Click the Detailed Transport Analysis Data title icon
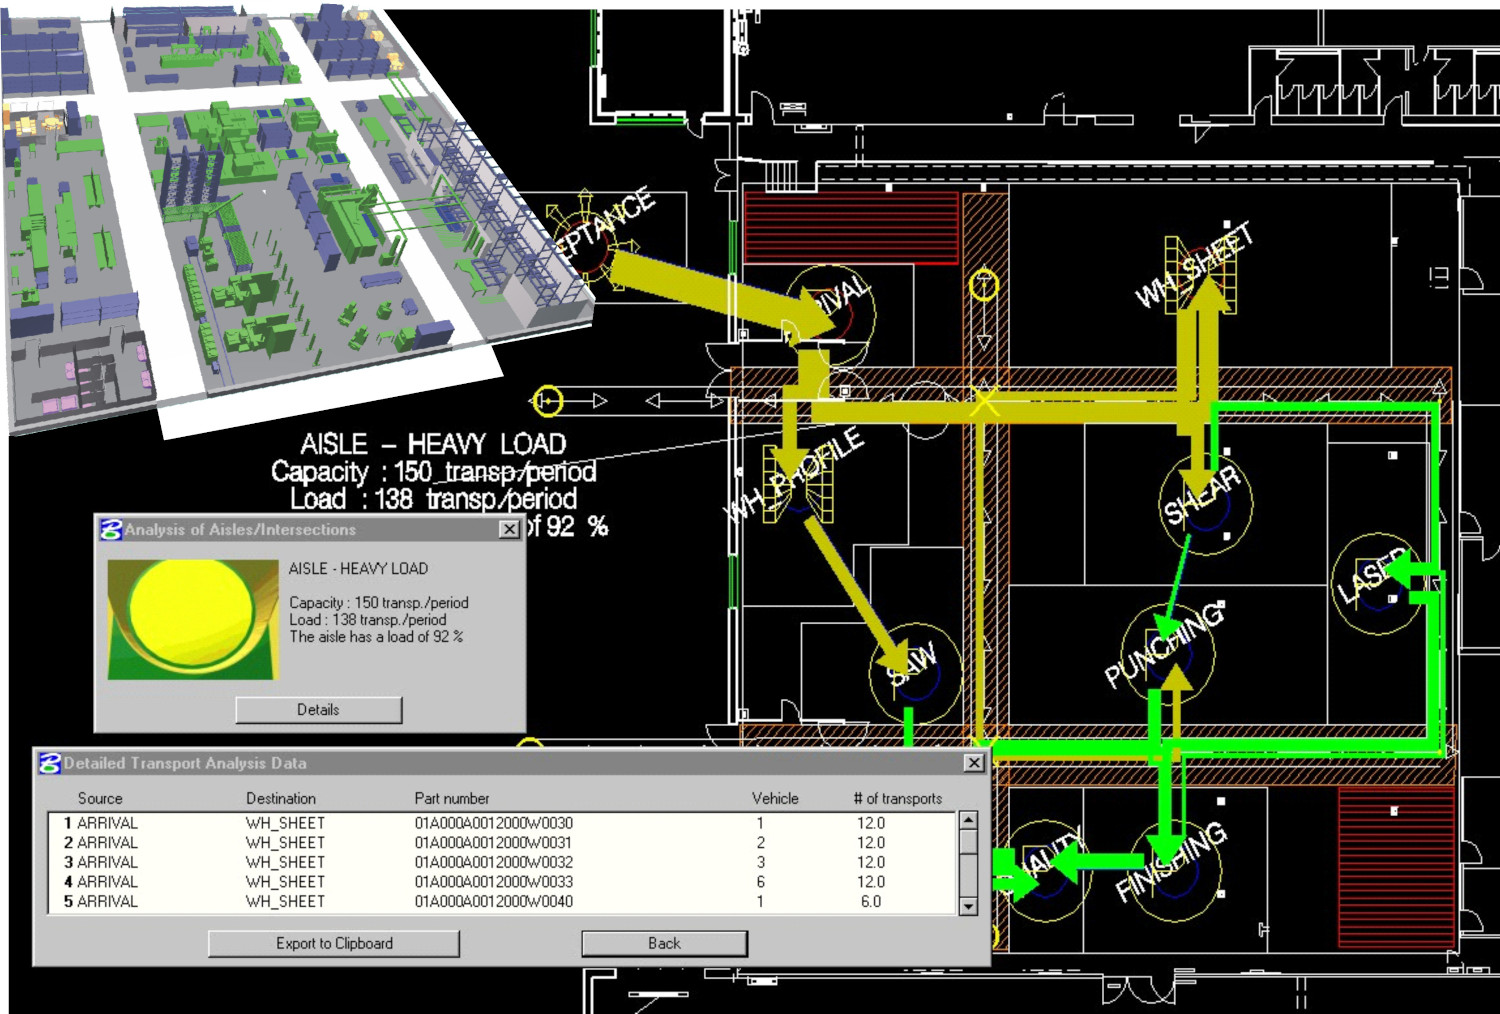This screenshot has height=1014, width=1500. pyautogui.click(x=50, y=763)
